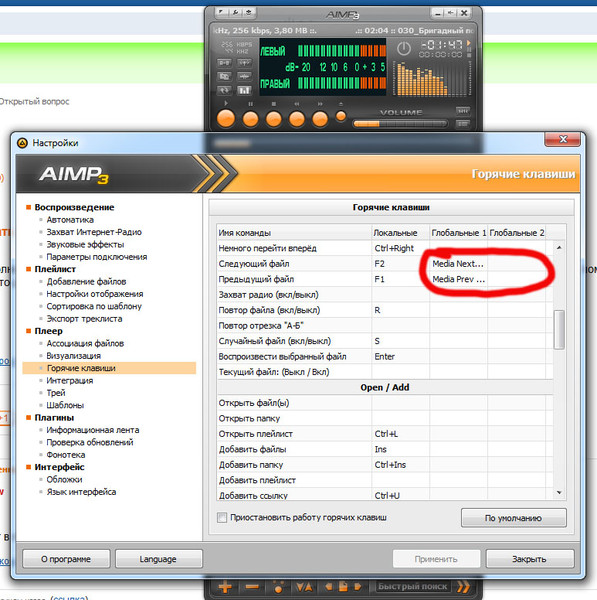The height and width of the screenshot is (600, 597).
Task: Select Плагины section in settings tree
Action: point(54,417)
